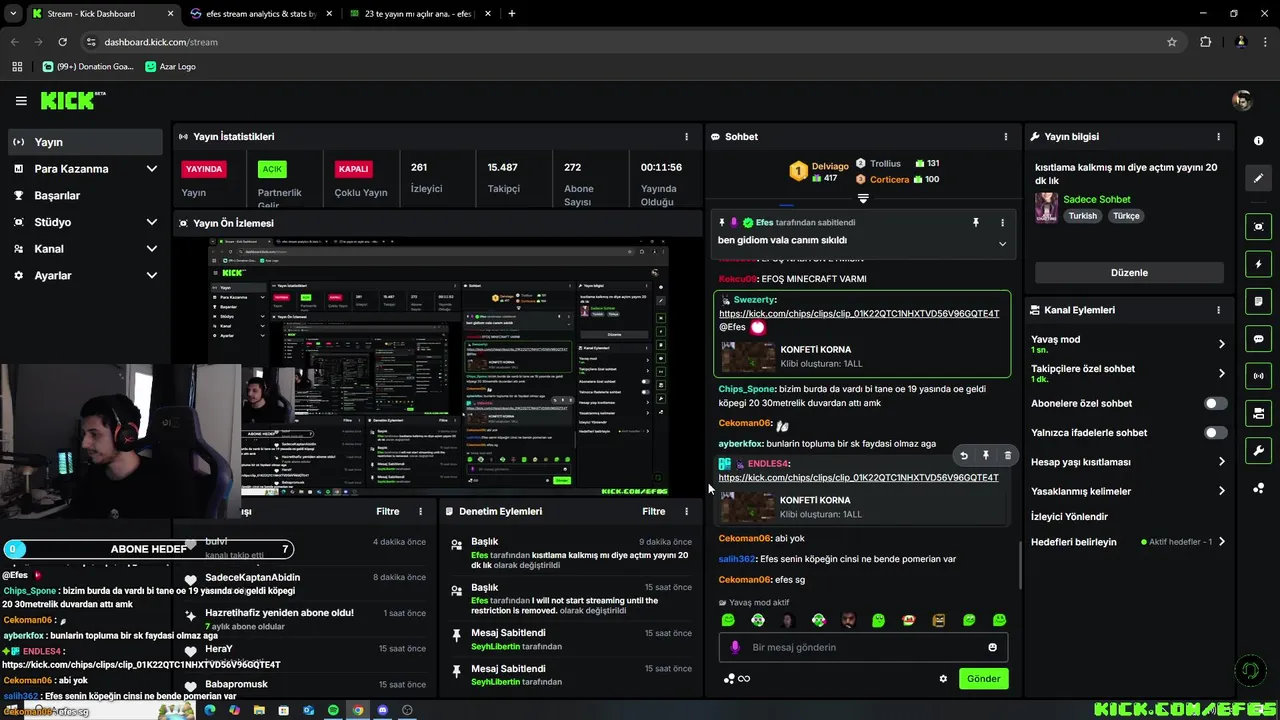Open Donation Goal bookmark
The height and width of the screenshot is (720, 1280).
88,67
